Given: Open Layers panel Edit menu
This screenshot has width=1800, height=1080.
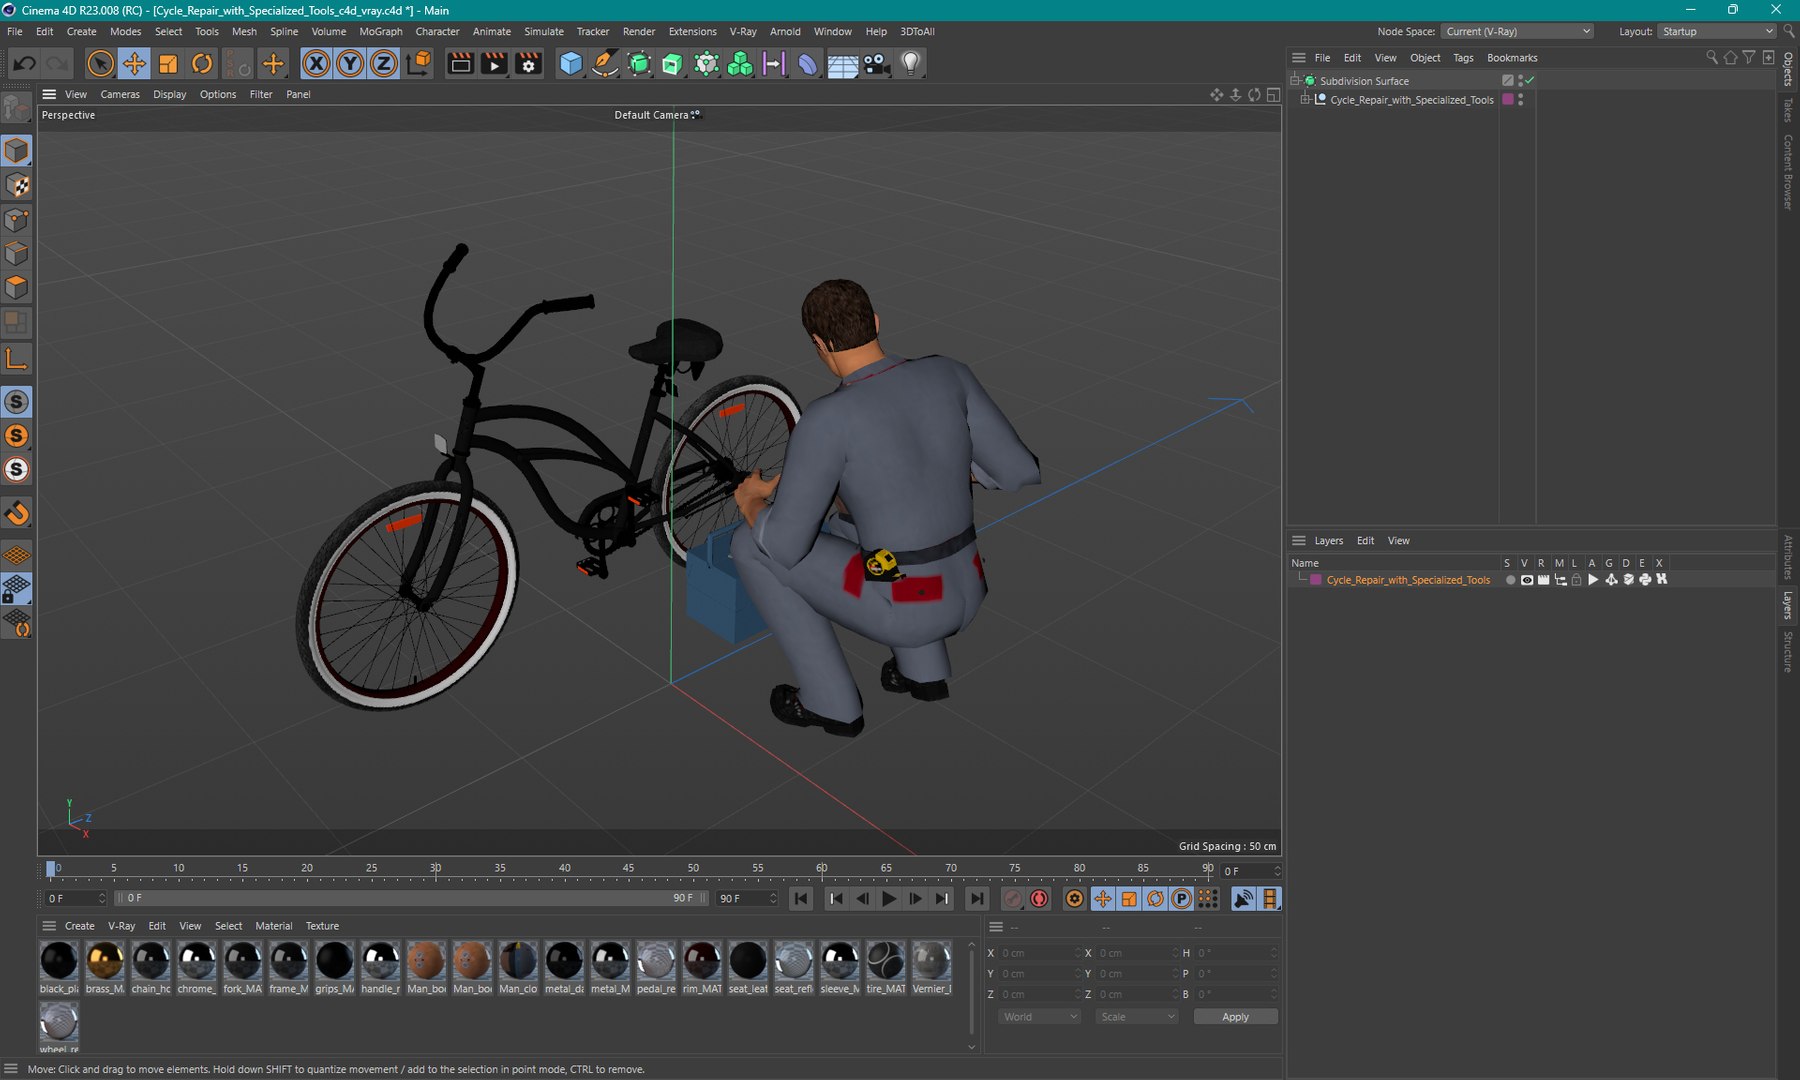Looking at the screenshot, I should [1365, 540].
